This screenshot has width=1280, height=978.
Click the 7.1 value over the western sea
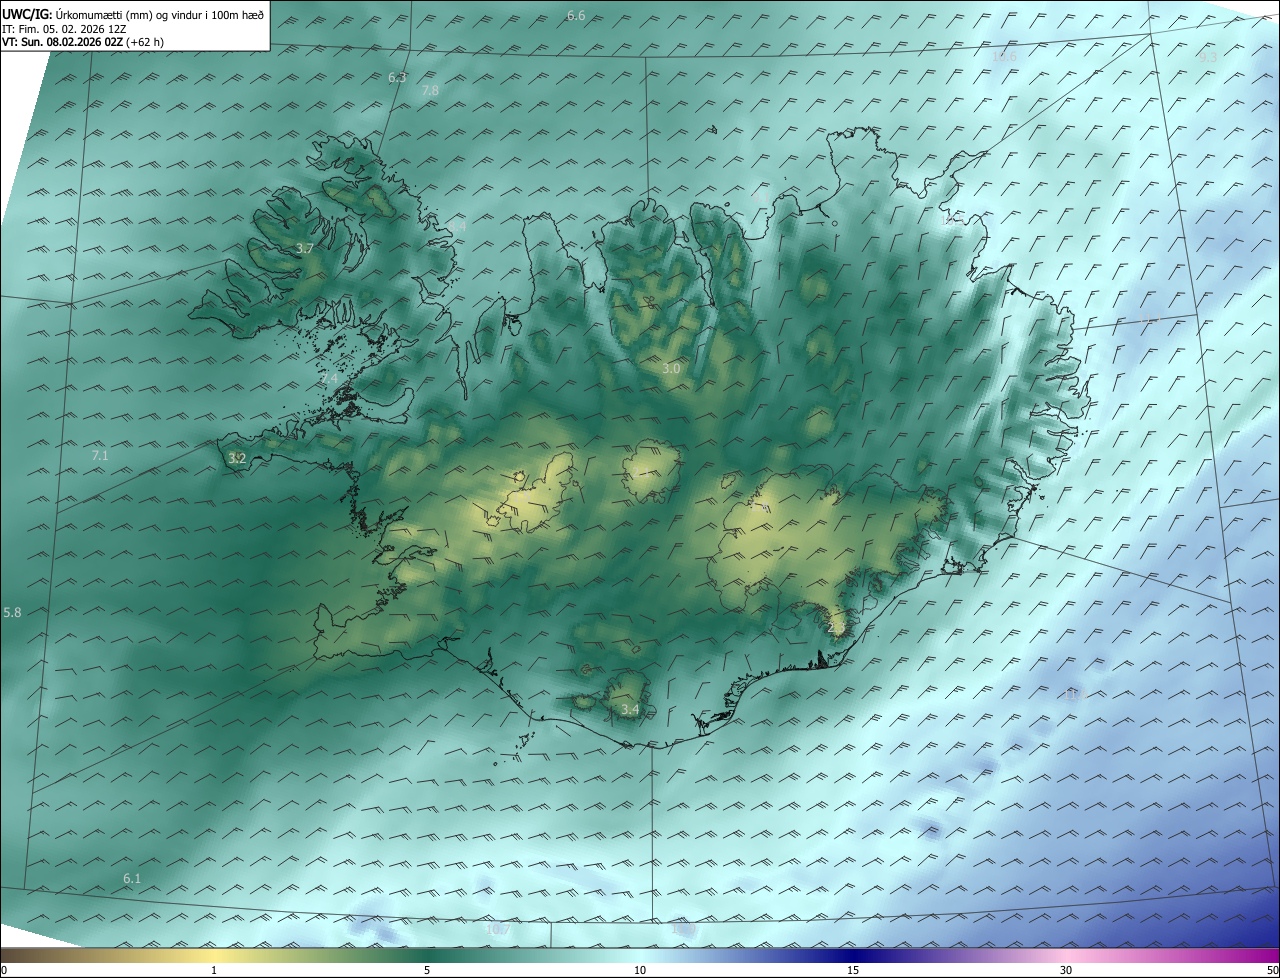click(x=100, y=456)
